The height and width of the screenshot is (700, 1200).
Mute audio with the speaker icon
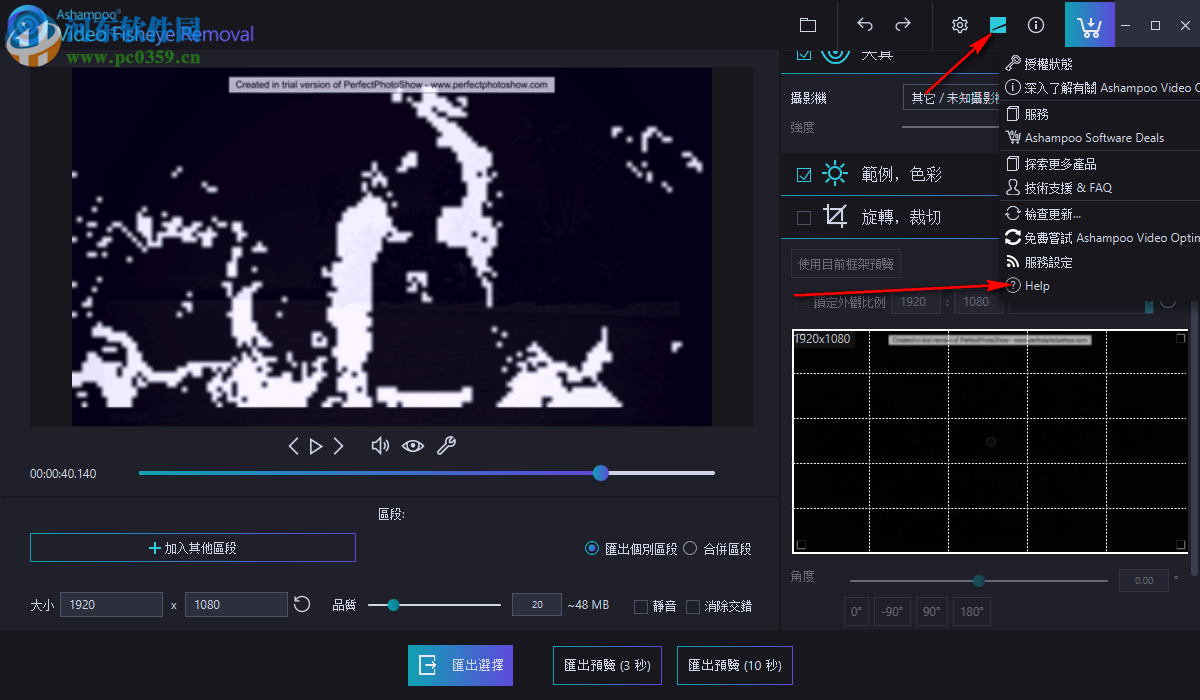pos(380,445)
